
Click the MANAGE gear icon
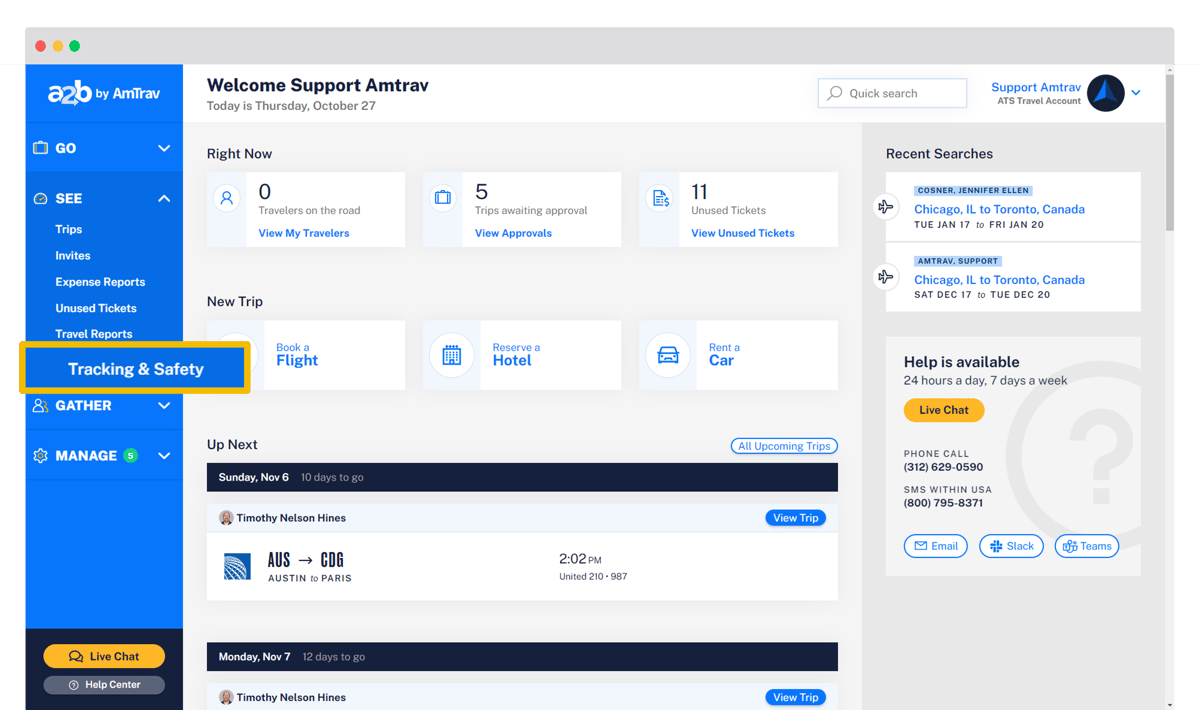(x=39, y=455)
